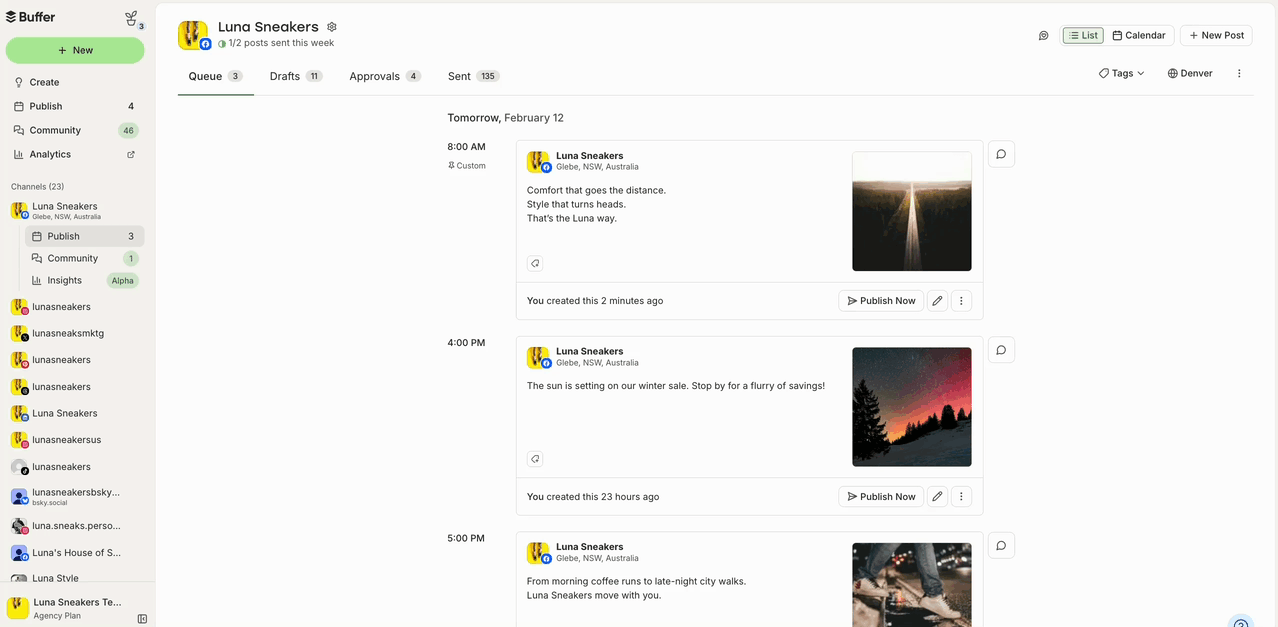Open overflow menu on the 4:00 PM post
Viewport: 1278px width, 627px height.
(961, 496)
